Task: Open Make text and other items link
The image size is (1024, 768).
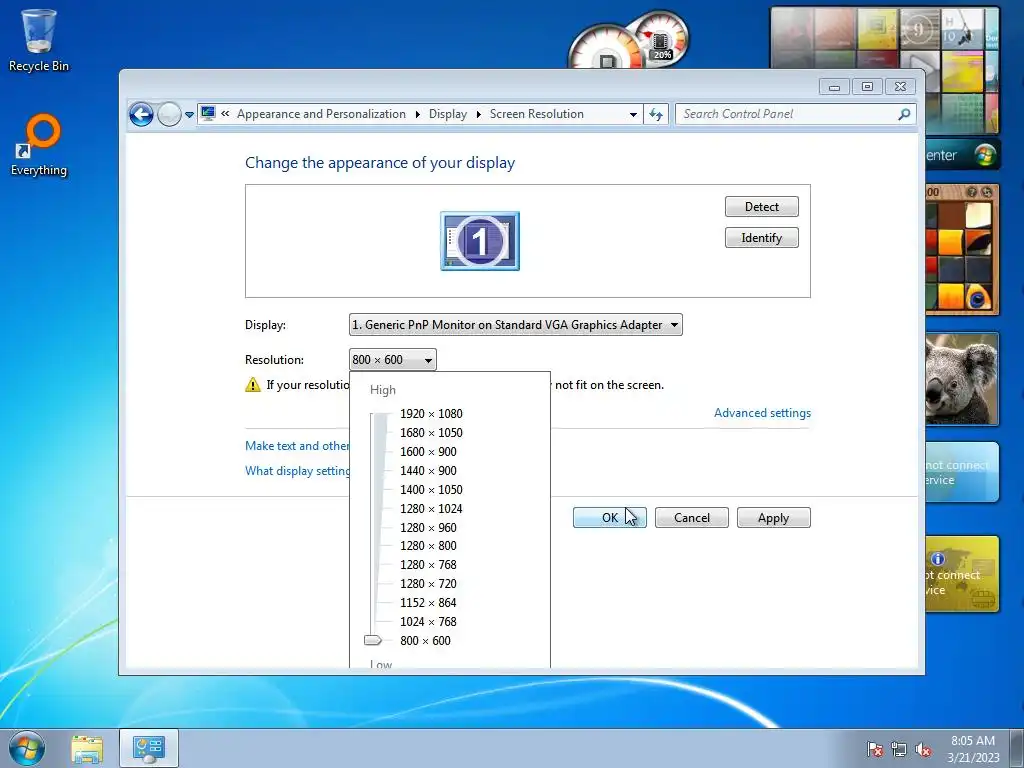Action: (x=297, y=445)
